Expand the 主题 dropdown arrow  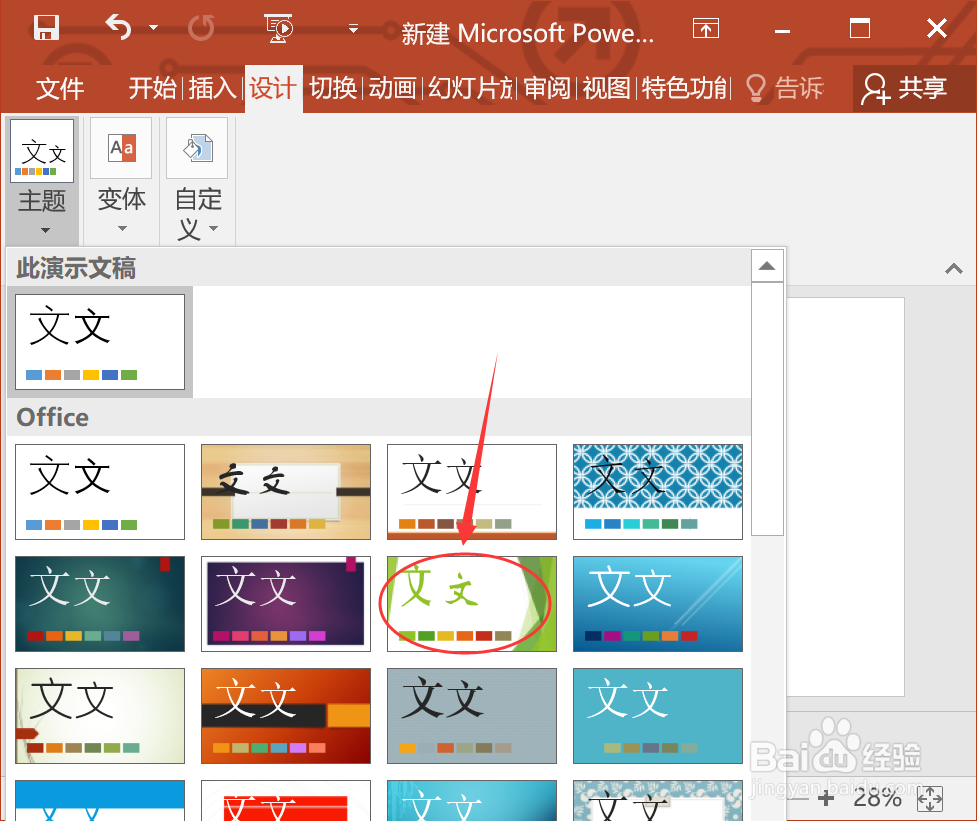(45, 230)
